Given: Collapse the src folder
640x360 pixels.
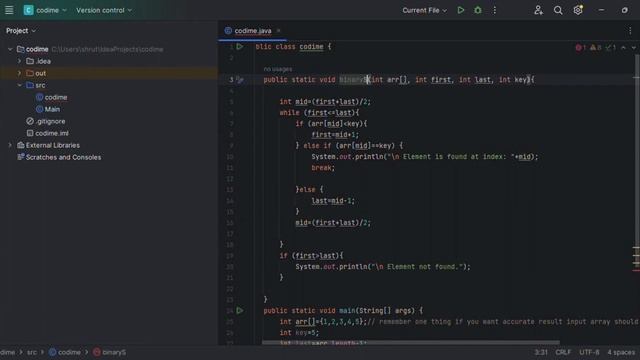Looking at the screenshot, I should 19,85.
